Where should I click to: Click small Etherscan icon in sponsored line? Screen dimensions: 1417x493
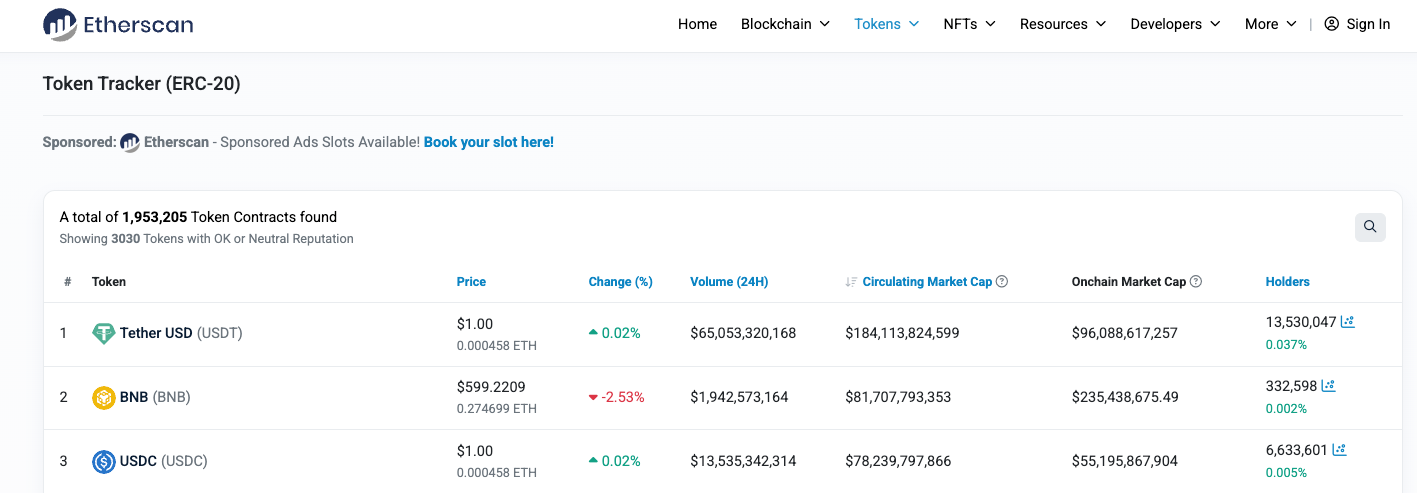pos(130,142)
